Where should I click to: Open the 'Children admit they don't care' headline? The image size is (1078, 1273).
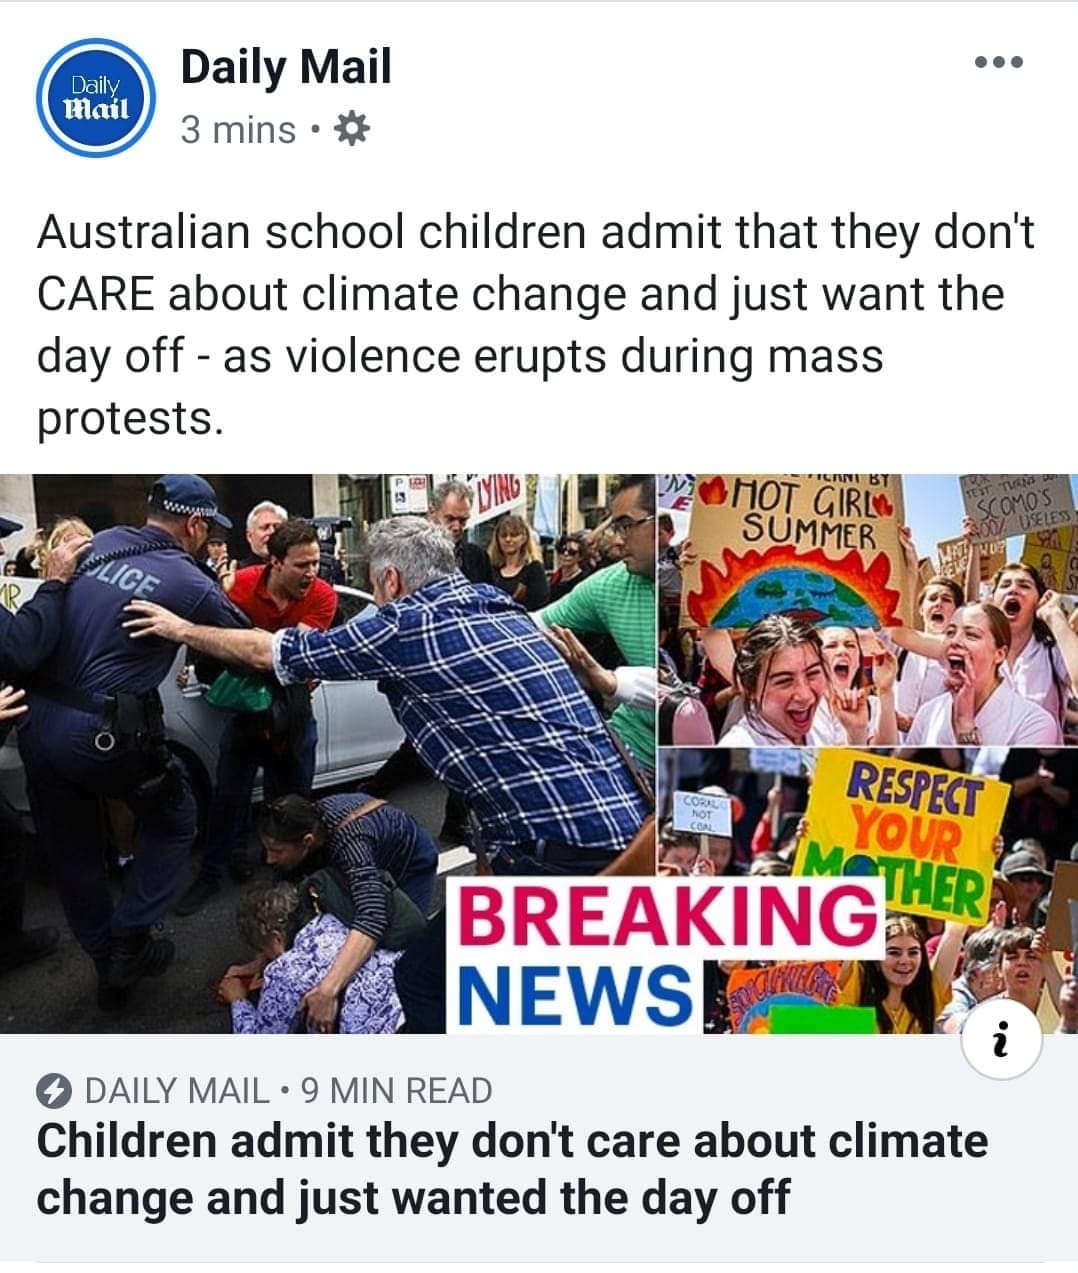(x=512, y=1168)
